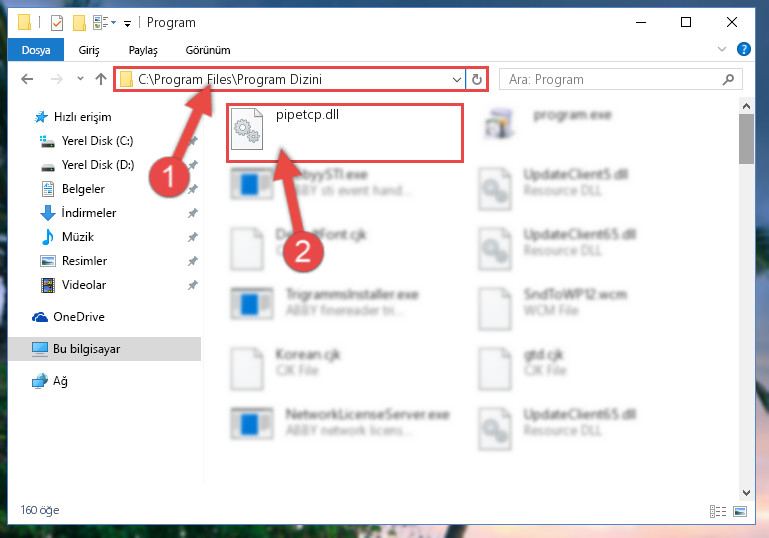Screen dimensions: 769x538
Task: Open Videolar folder in sidebar
Action: [x=83, y=285]
